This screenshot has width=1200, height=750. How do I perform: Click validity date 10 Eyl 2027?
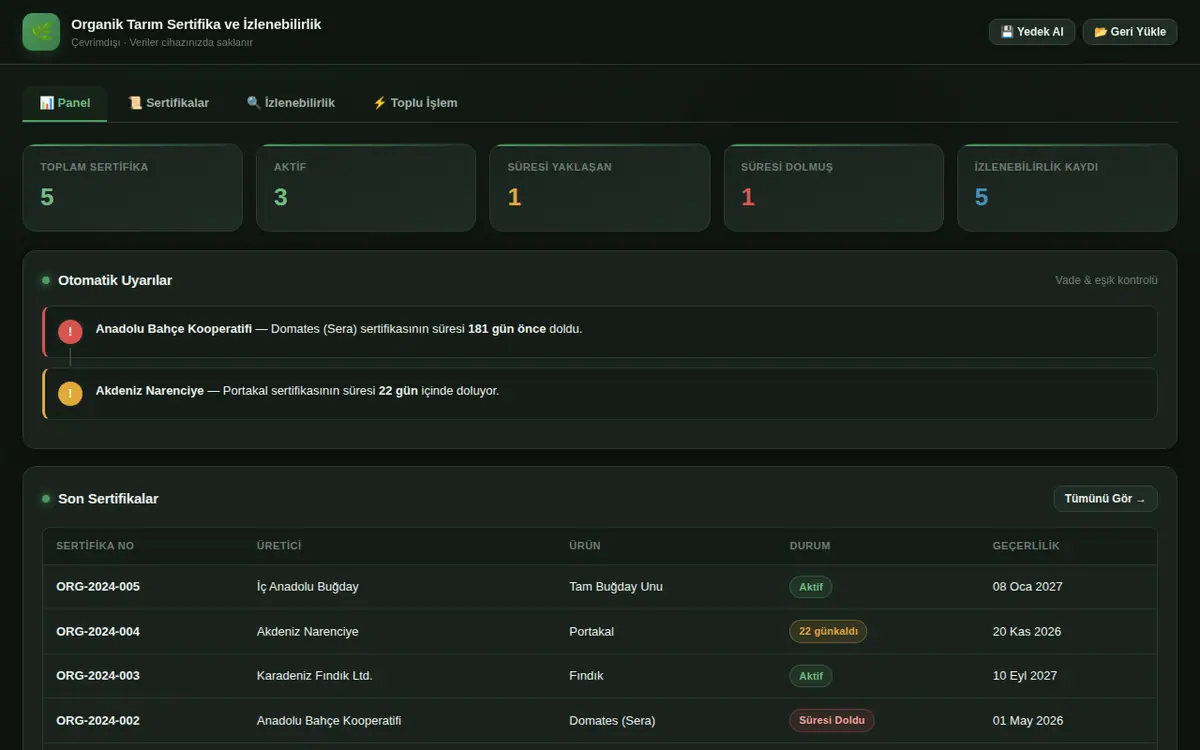[x=1025, y=676]
